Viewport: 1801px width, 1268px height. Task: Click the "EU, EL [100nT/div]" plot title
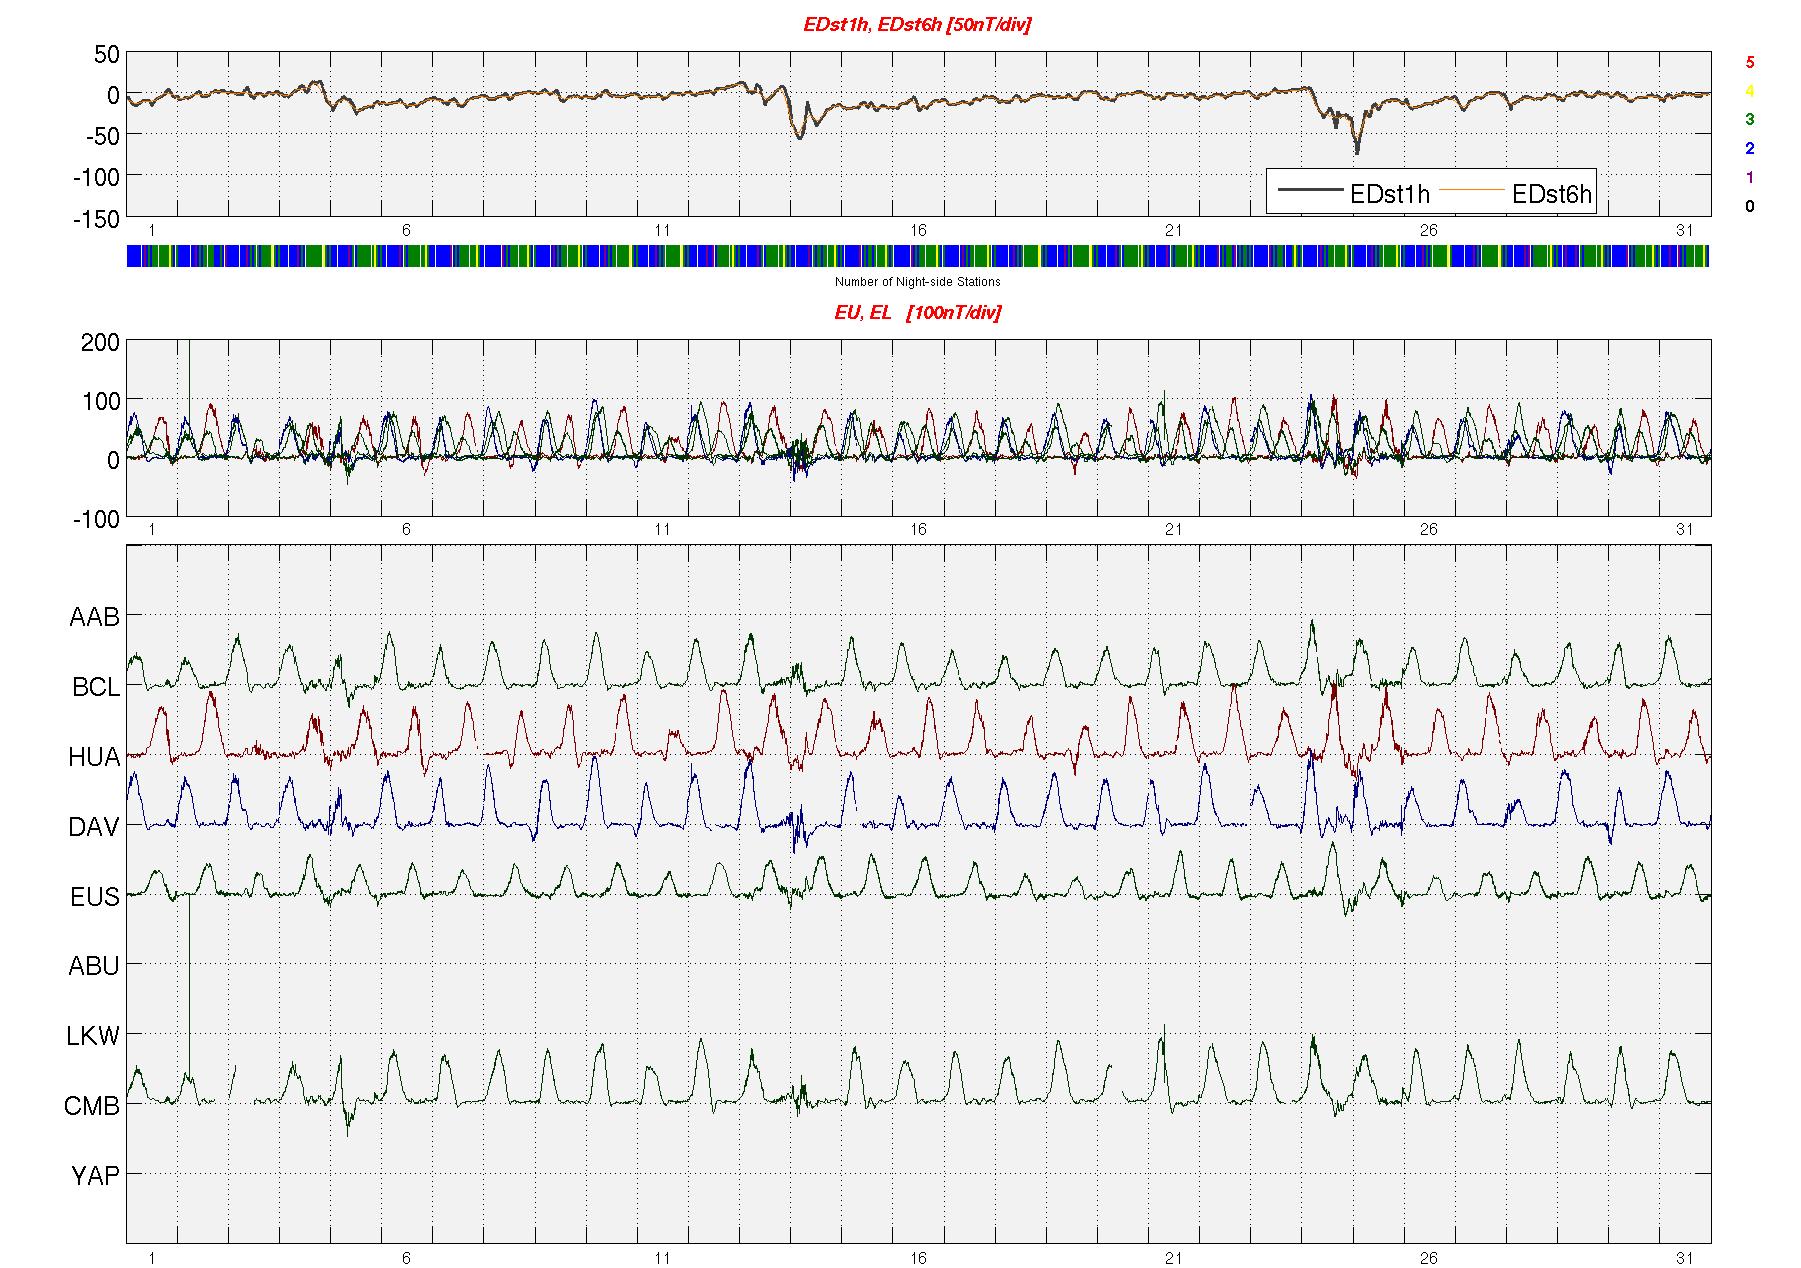917,313
